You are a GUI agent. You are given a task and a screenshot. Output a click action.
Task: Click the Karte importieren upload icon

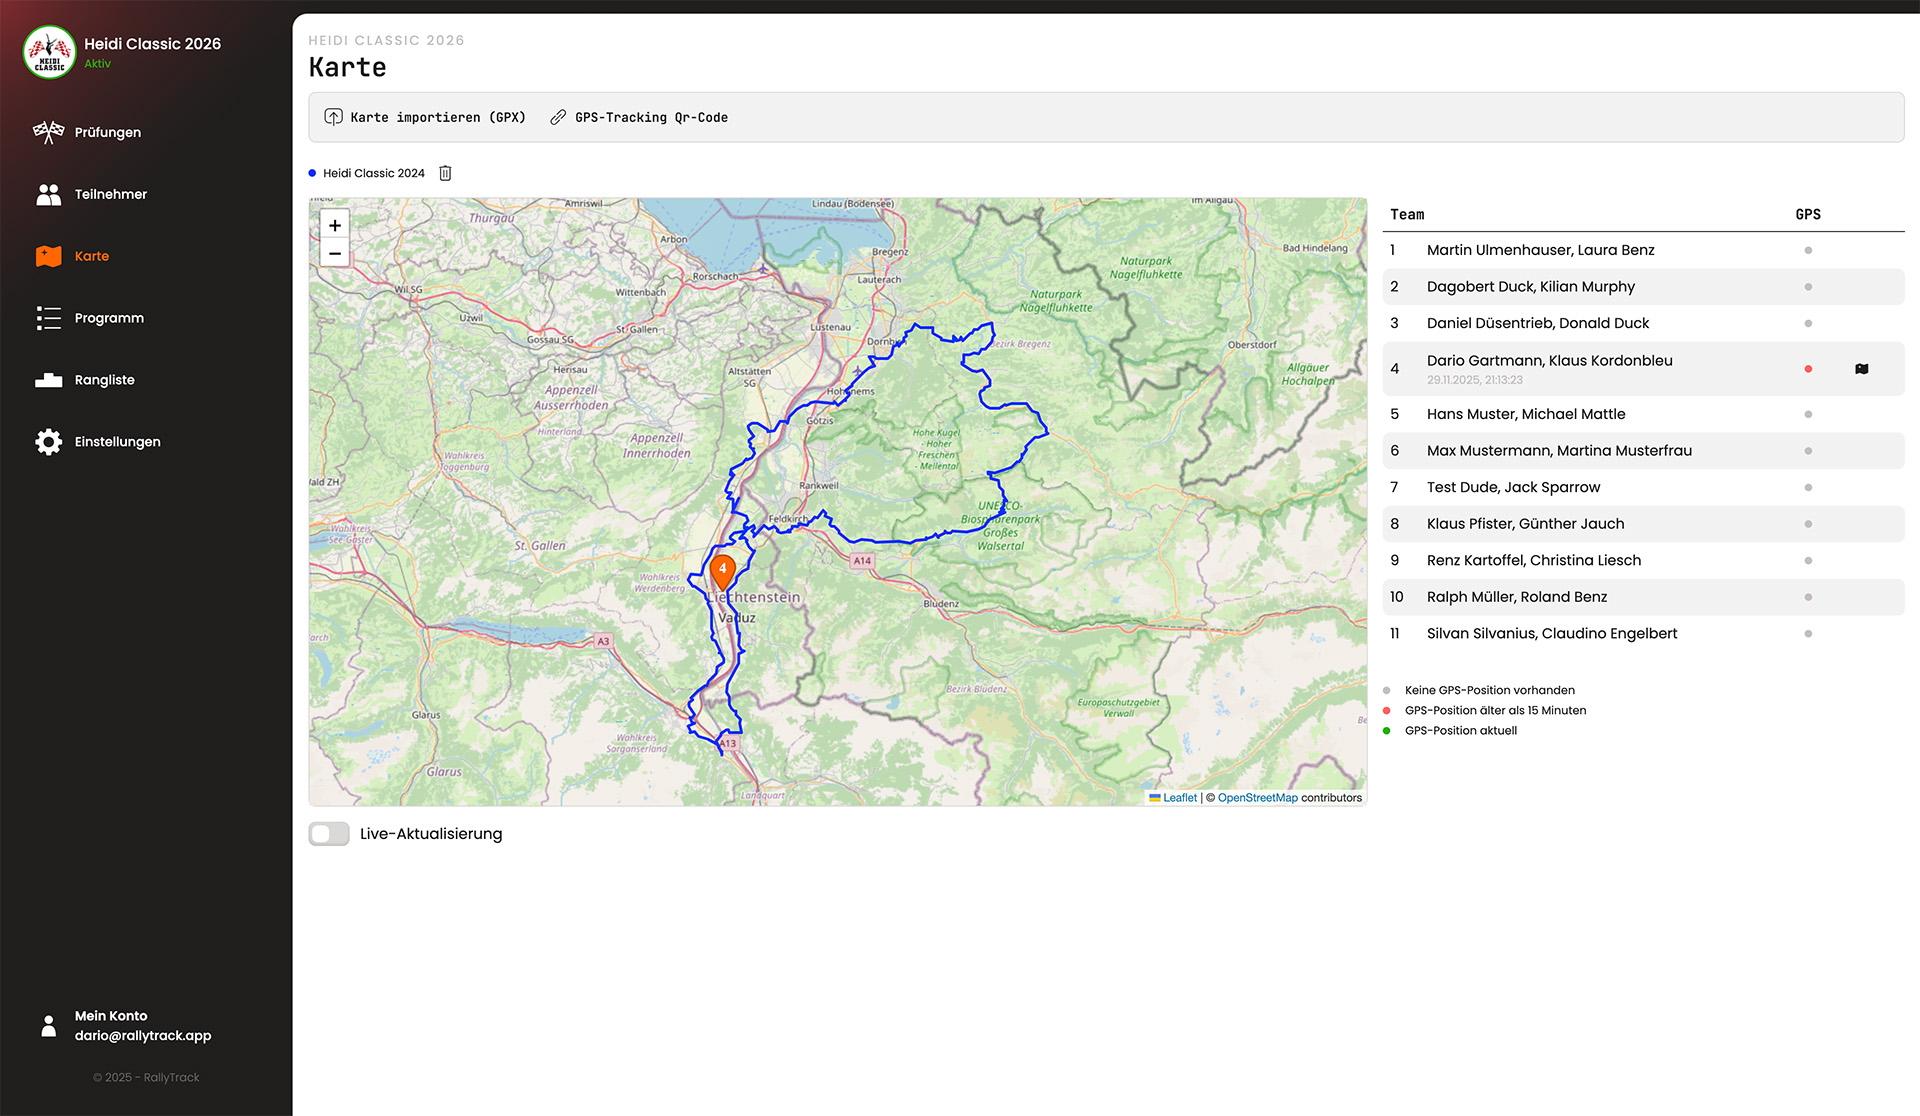[x=333, y=117]
